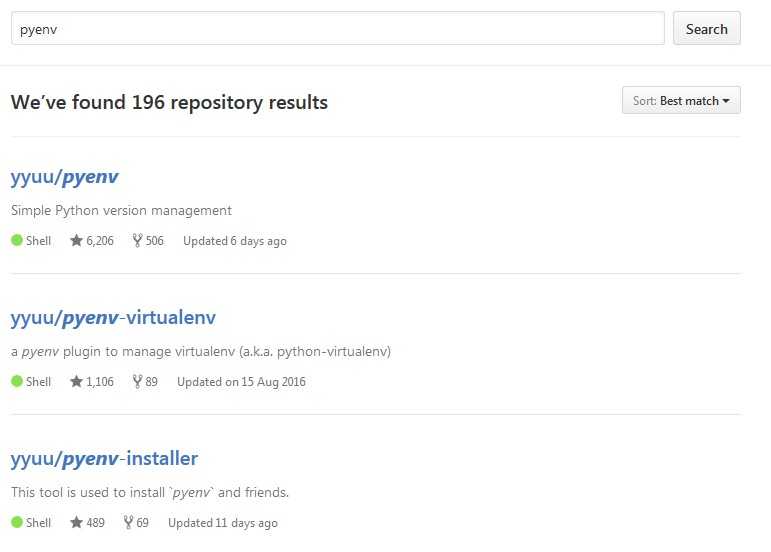Open the yyuu/pyenv repository link
The height and width of the screenshot is (552, 771).
[64, 177]
